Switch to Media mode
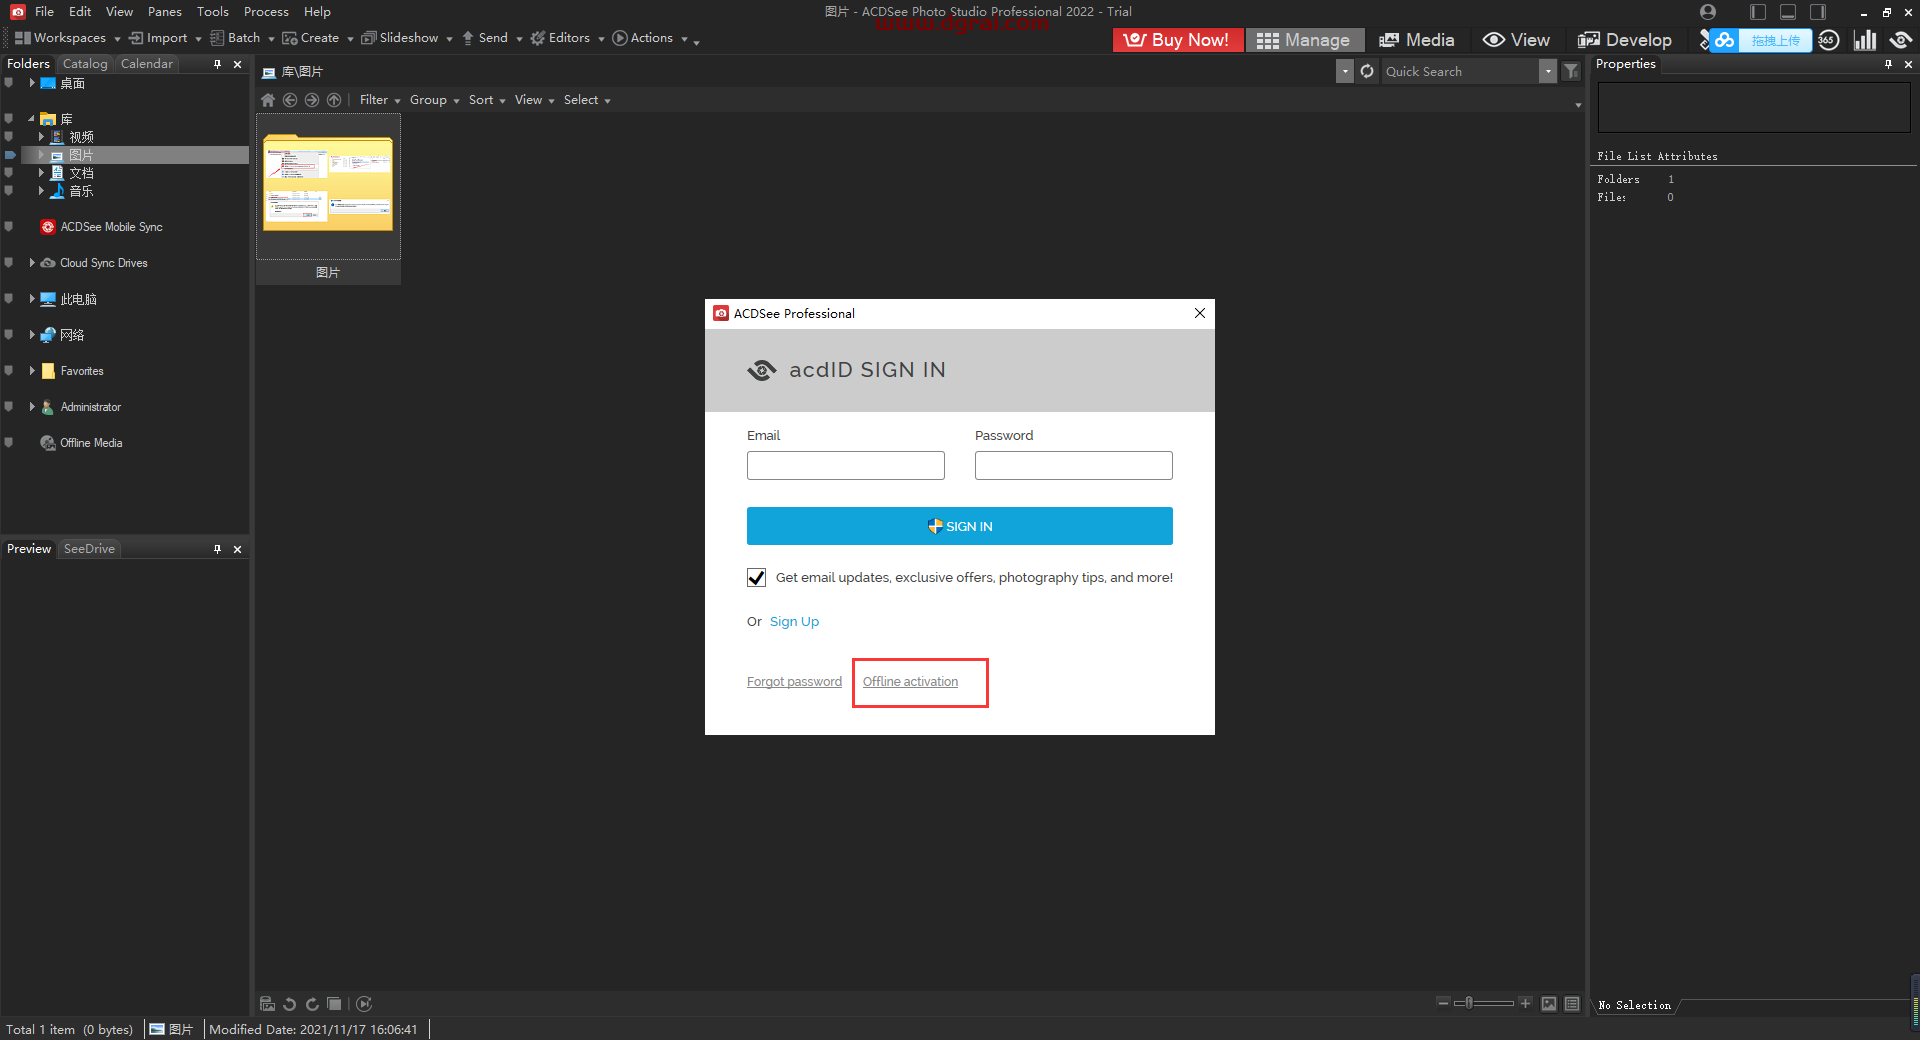1920x1040 pixels. coord(1417,40)
